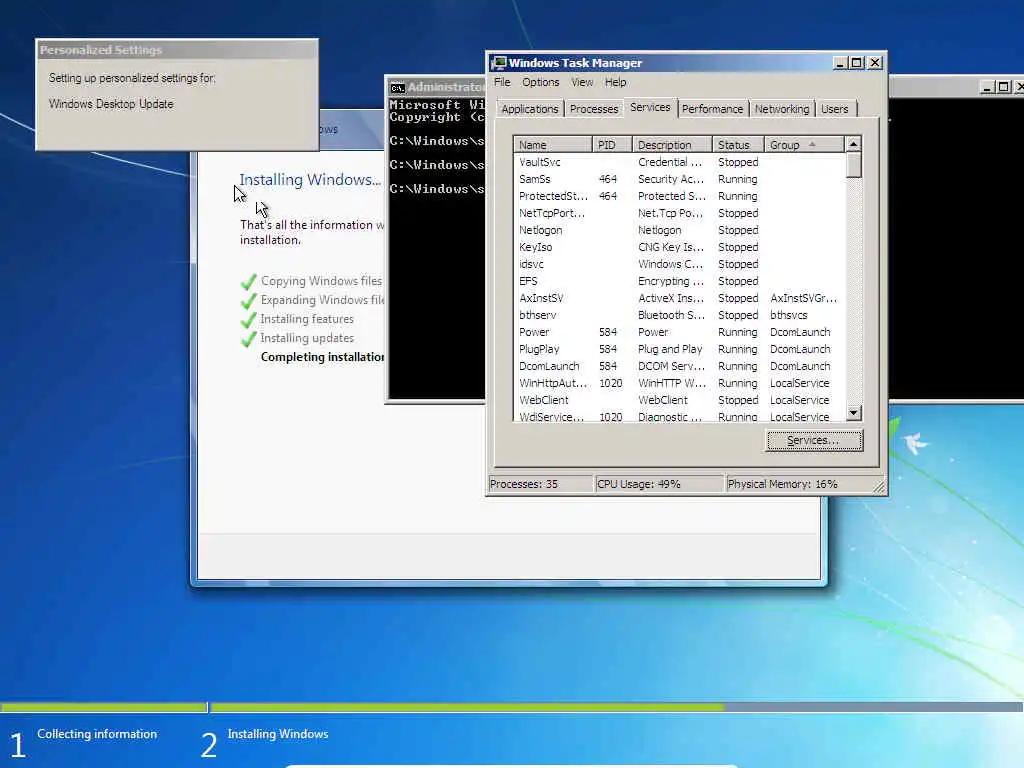Select the bthserv service row
The image size is (1024, 768).
point(679,315)
